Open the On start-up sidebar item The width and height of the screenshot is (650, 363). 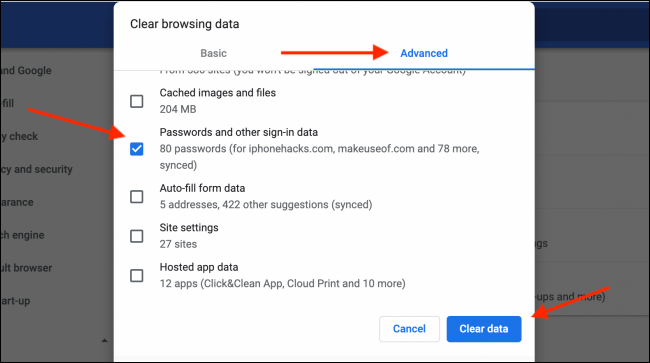[15, 301]
